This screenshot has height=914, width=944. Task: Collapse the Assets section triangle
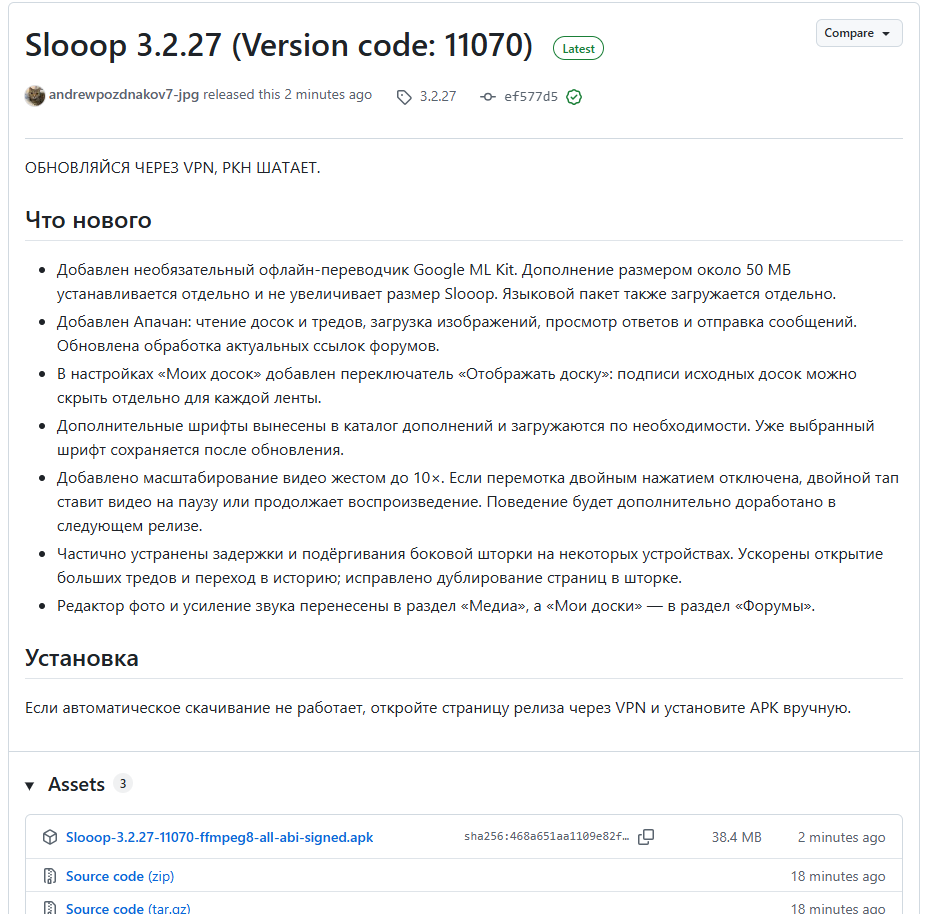click(x=30, y=785)
